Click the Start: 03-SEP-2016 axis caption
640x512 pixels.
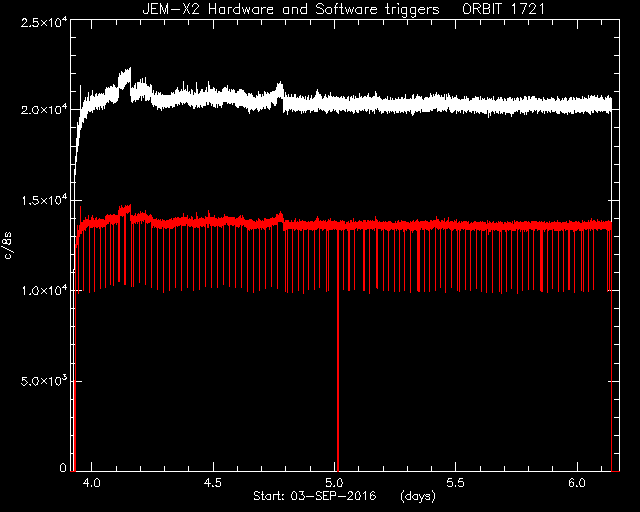pos(314,496)
